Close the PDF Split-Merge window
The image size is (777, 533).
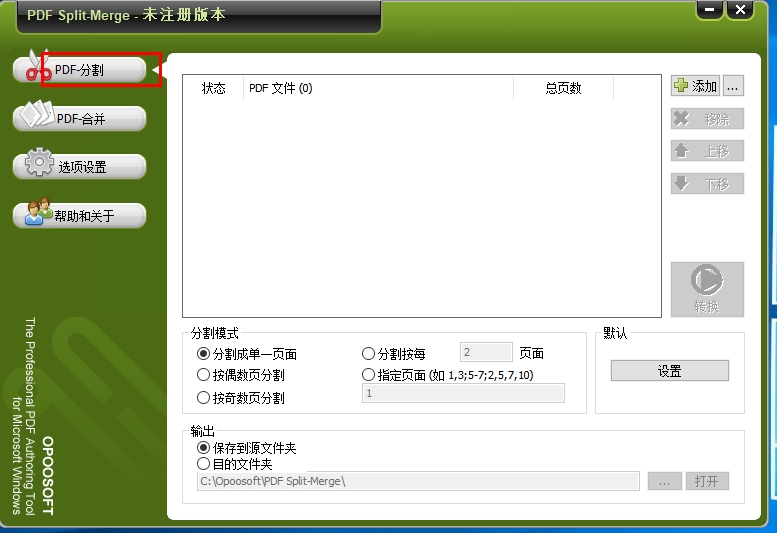[x=740, y=10]
